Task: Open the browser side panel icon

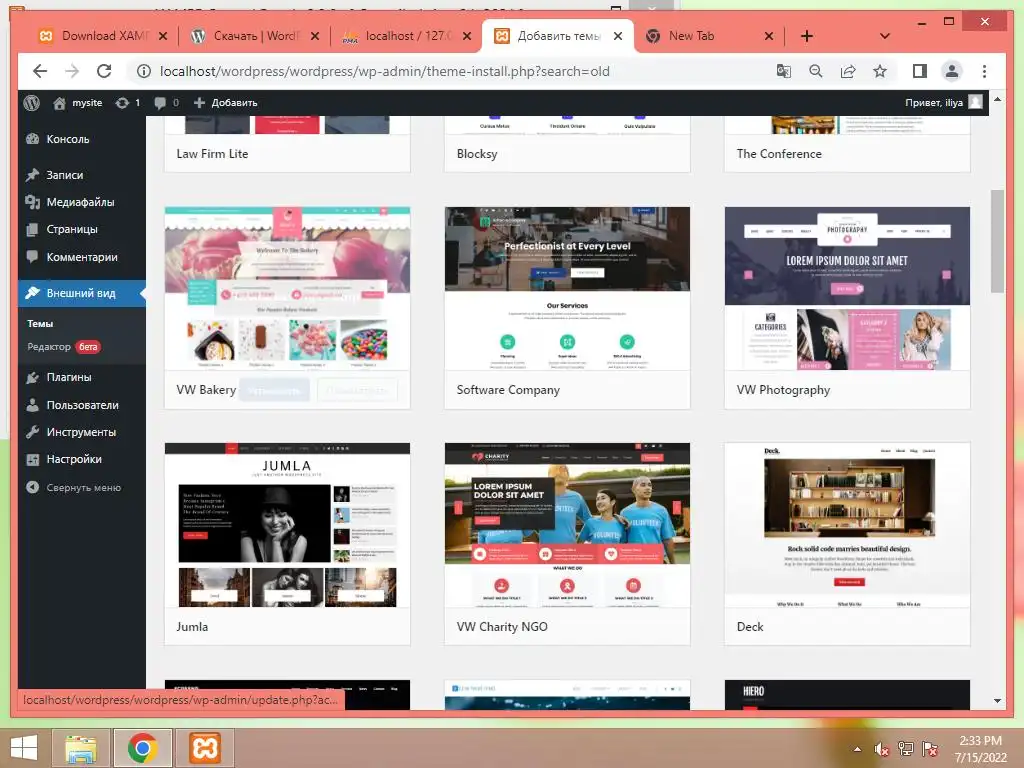Action: pos(920,71)
